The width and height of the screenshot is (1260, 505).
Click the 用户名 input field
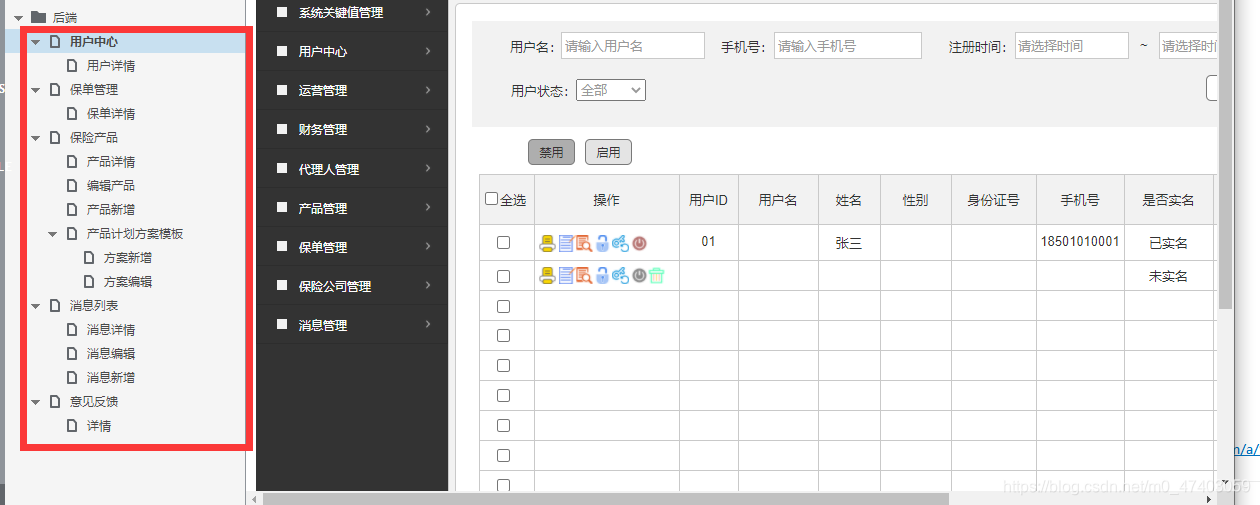(633, 46)
